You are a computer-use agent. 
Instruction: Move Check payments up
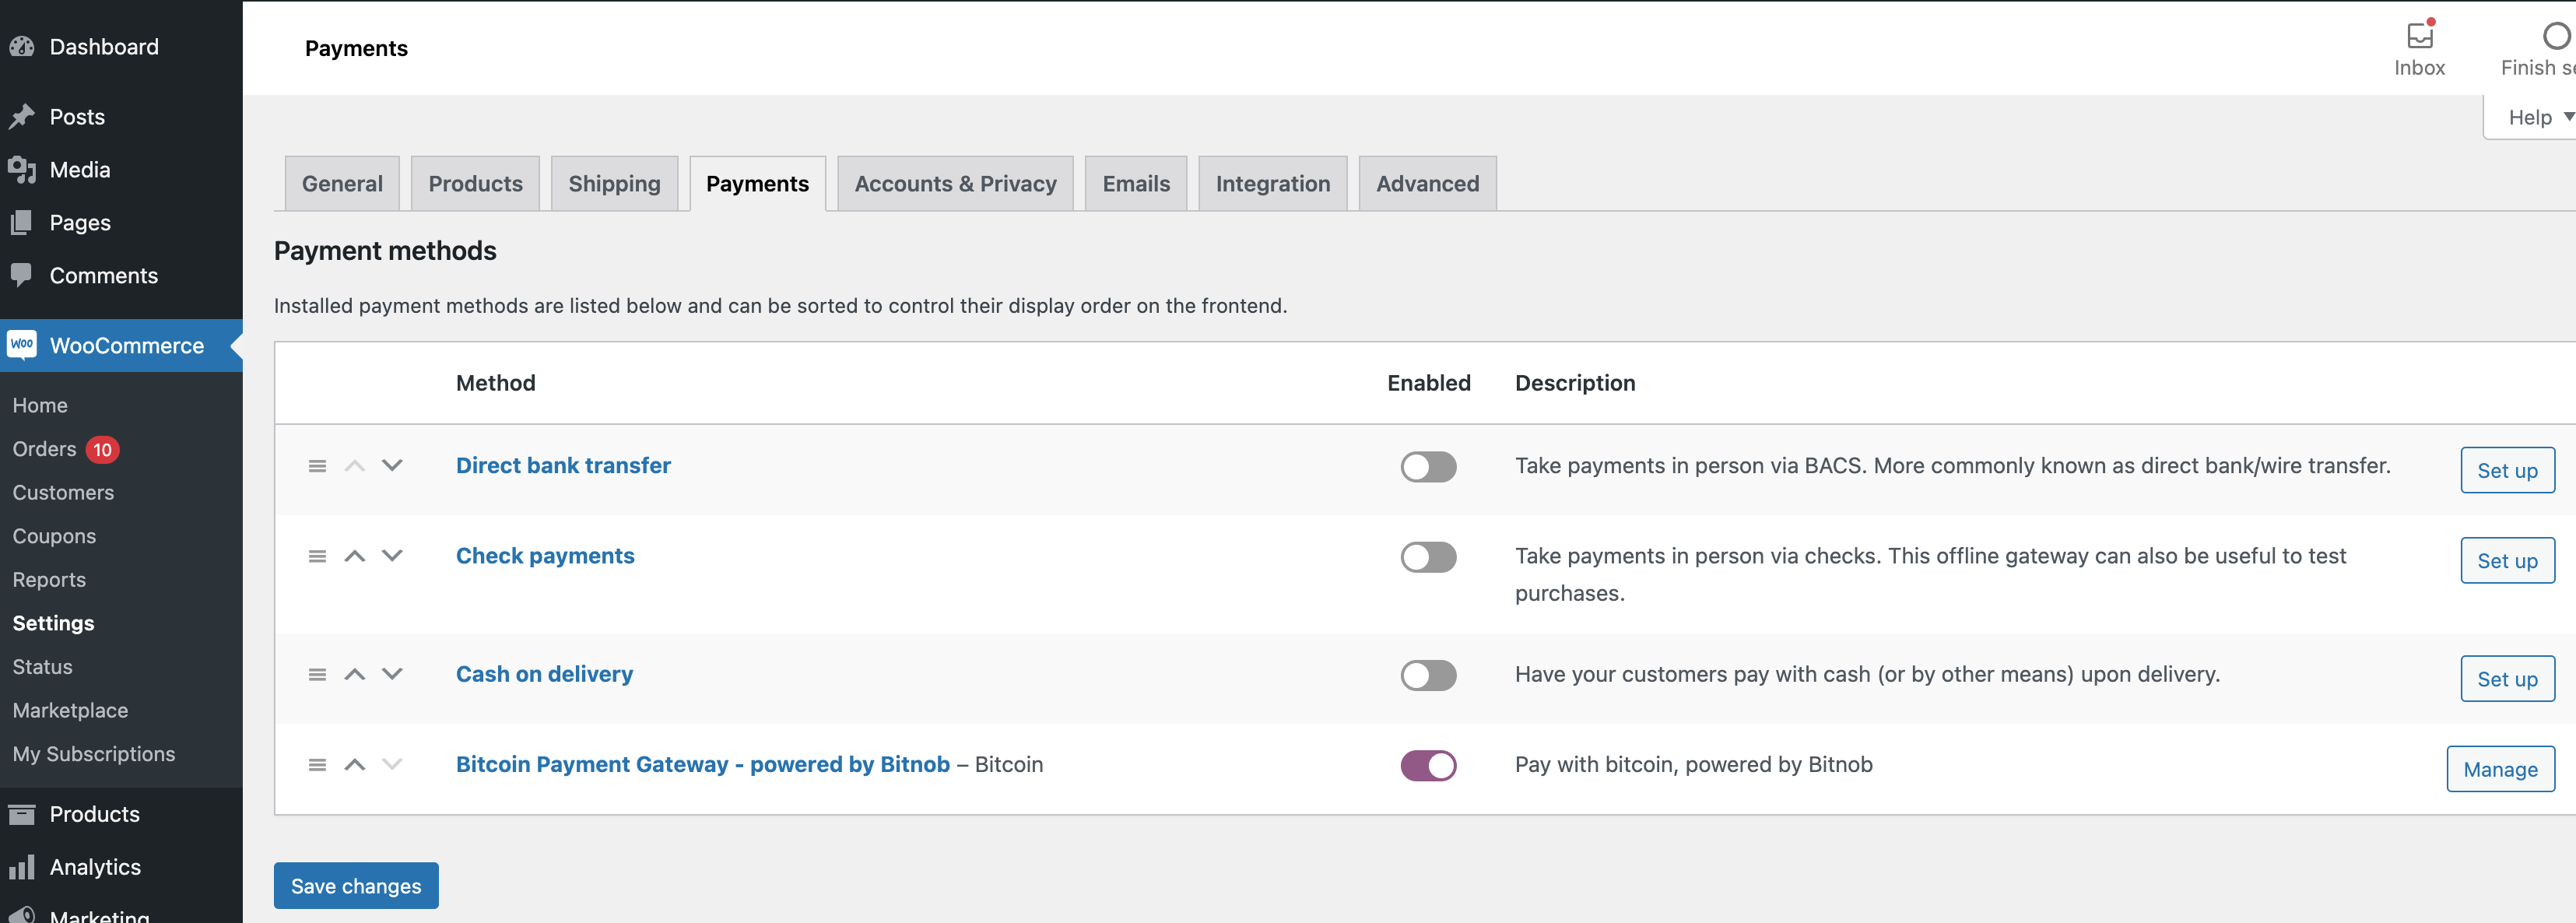[354, 556]
